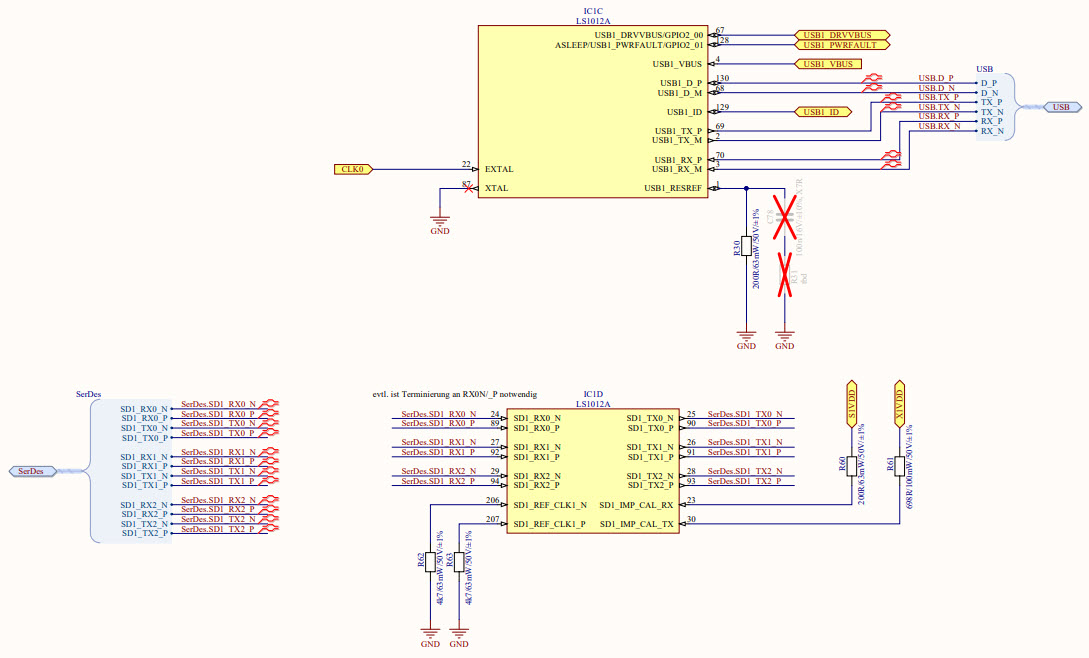This screenshot has width=1089, height=658.
Task: Click the USB1_VBUS net label
Action: (x=828, y=63)
